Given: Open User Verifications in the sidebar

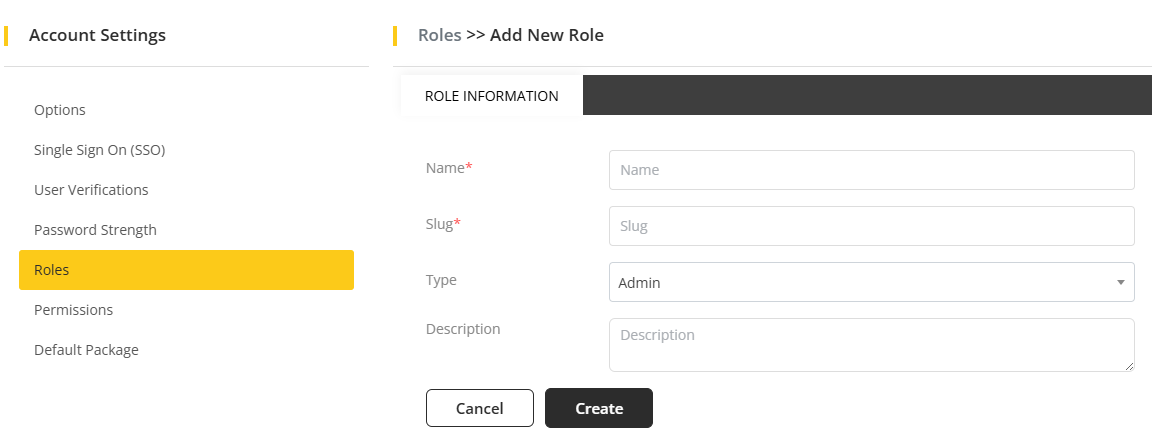Looking at the screenshot, I should (x=91, y=190).
